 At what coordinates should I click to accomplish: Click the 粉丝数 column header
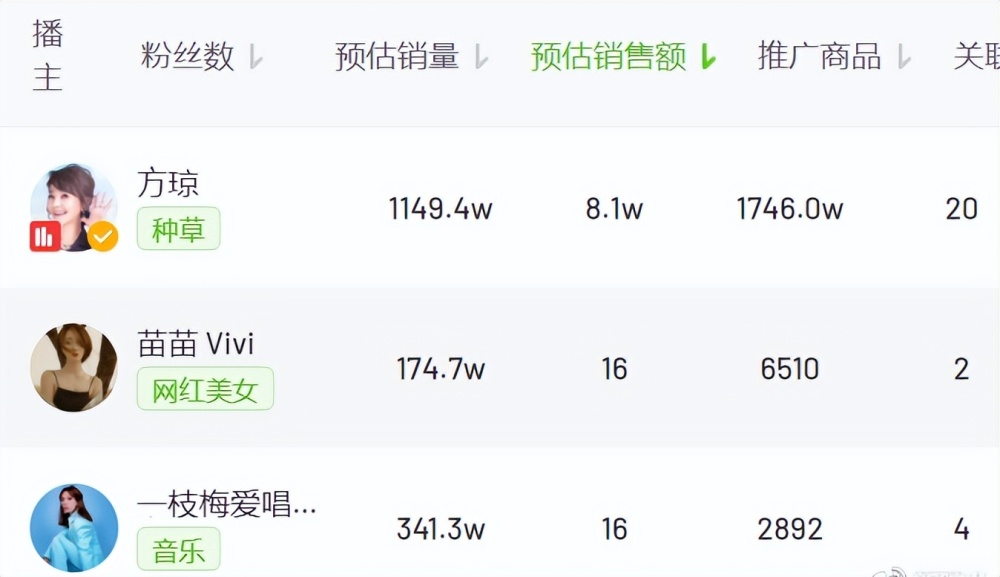pyautogui.click(x=188, y=56)
